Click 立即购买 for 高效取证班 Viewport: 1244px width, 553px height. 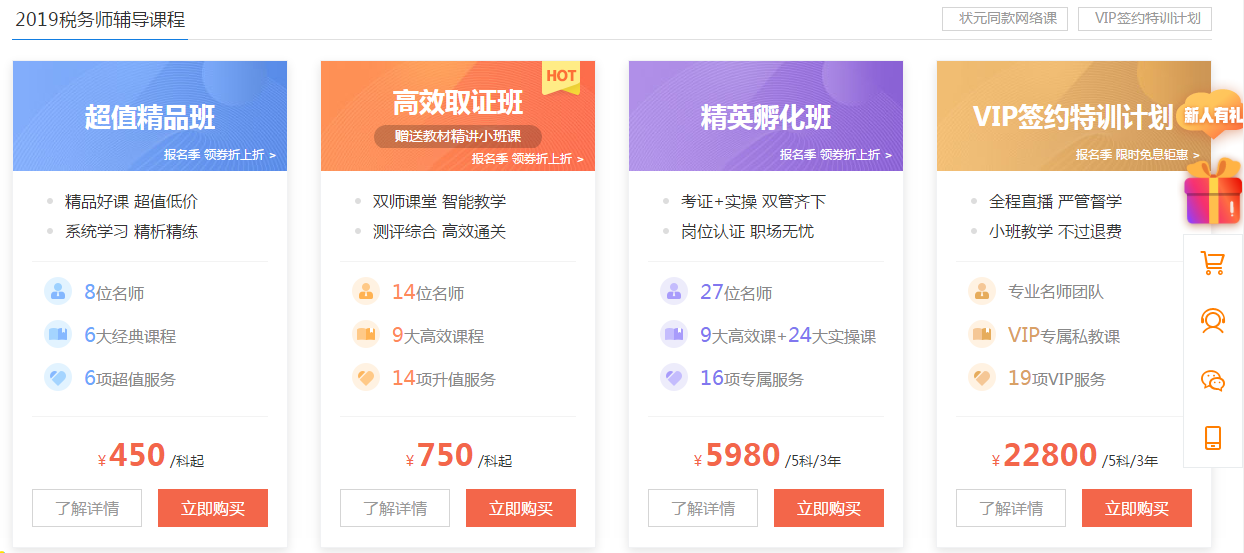point(521,508)
